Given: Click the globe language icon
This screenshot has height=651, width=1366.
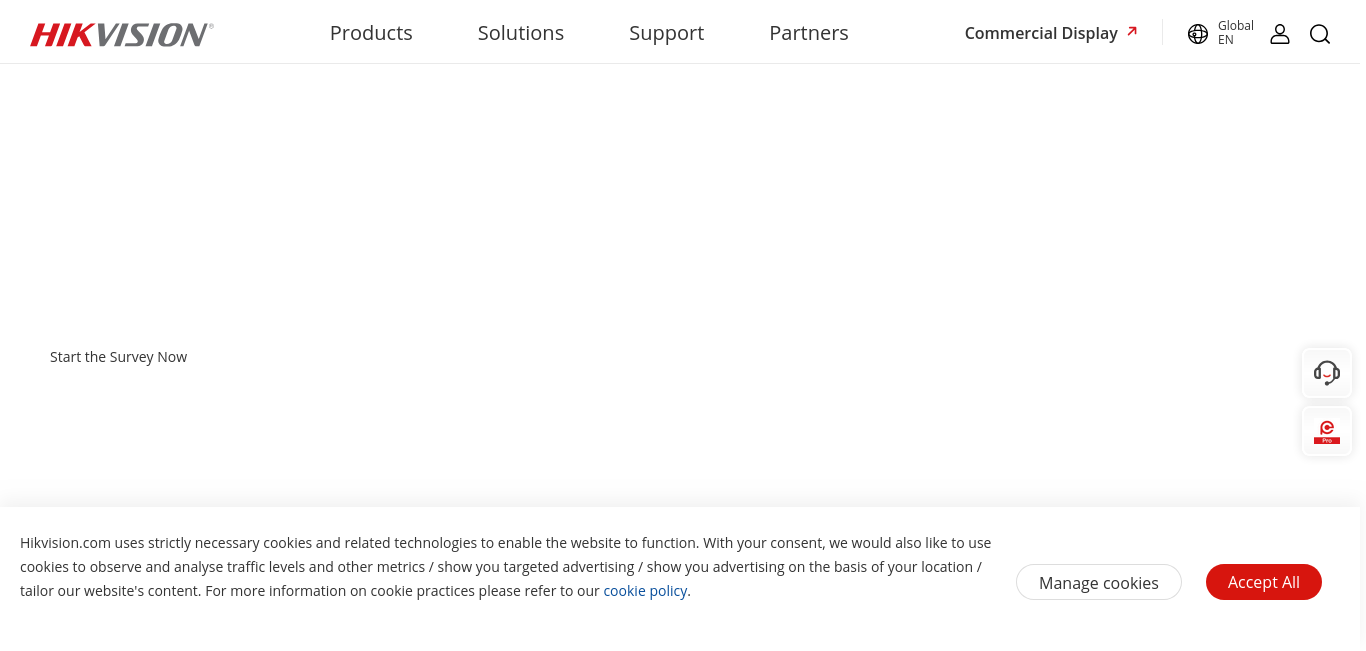Looking at the screenshot, I should click(1198, 34).
